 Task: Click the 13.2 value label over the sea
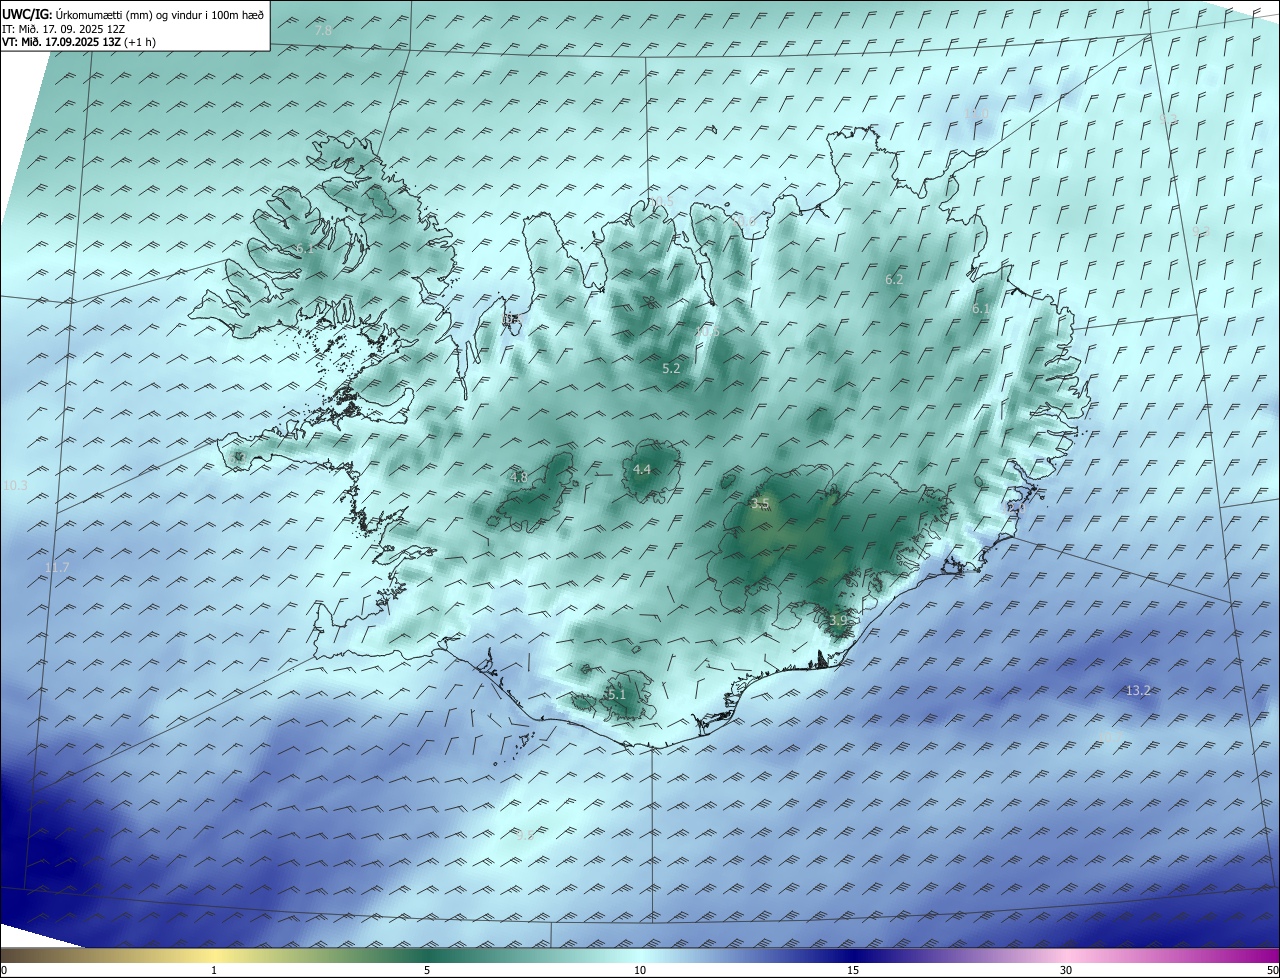(1138, 690)
